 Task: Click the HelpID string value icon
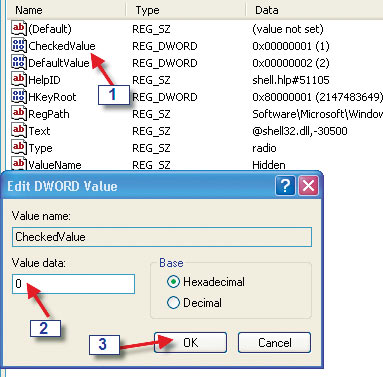click(x=19, y=79)
